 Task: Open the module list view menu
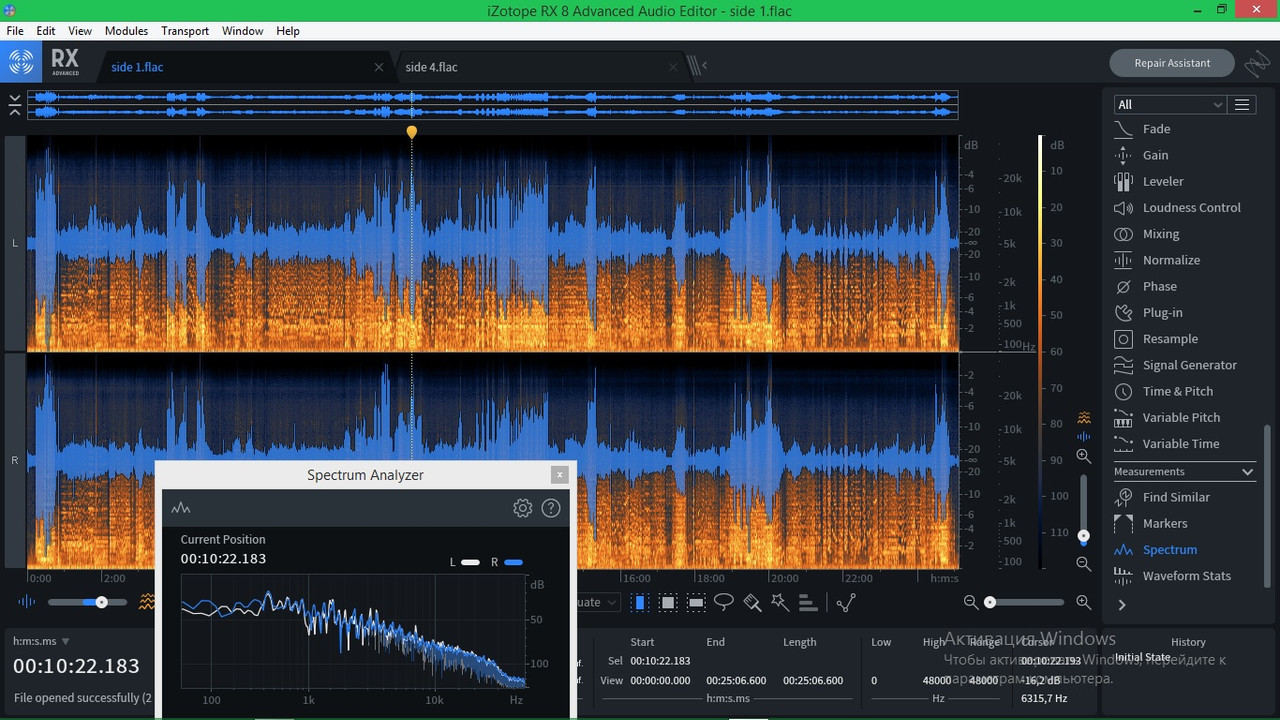[x=1242, y=104]
